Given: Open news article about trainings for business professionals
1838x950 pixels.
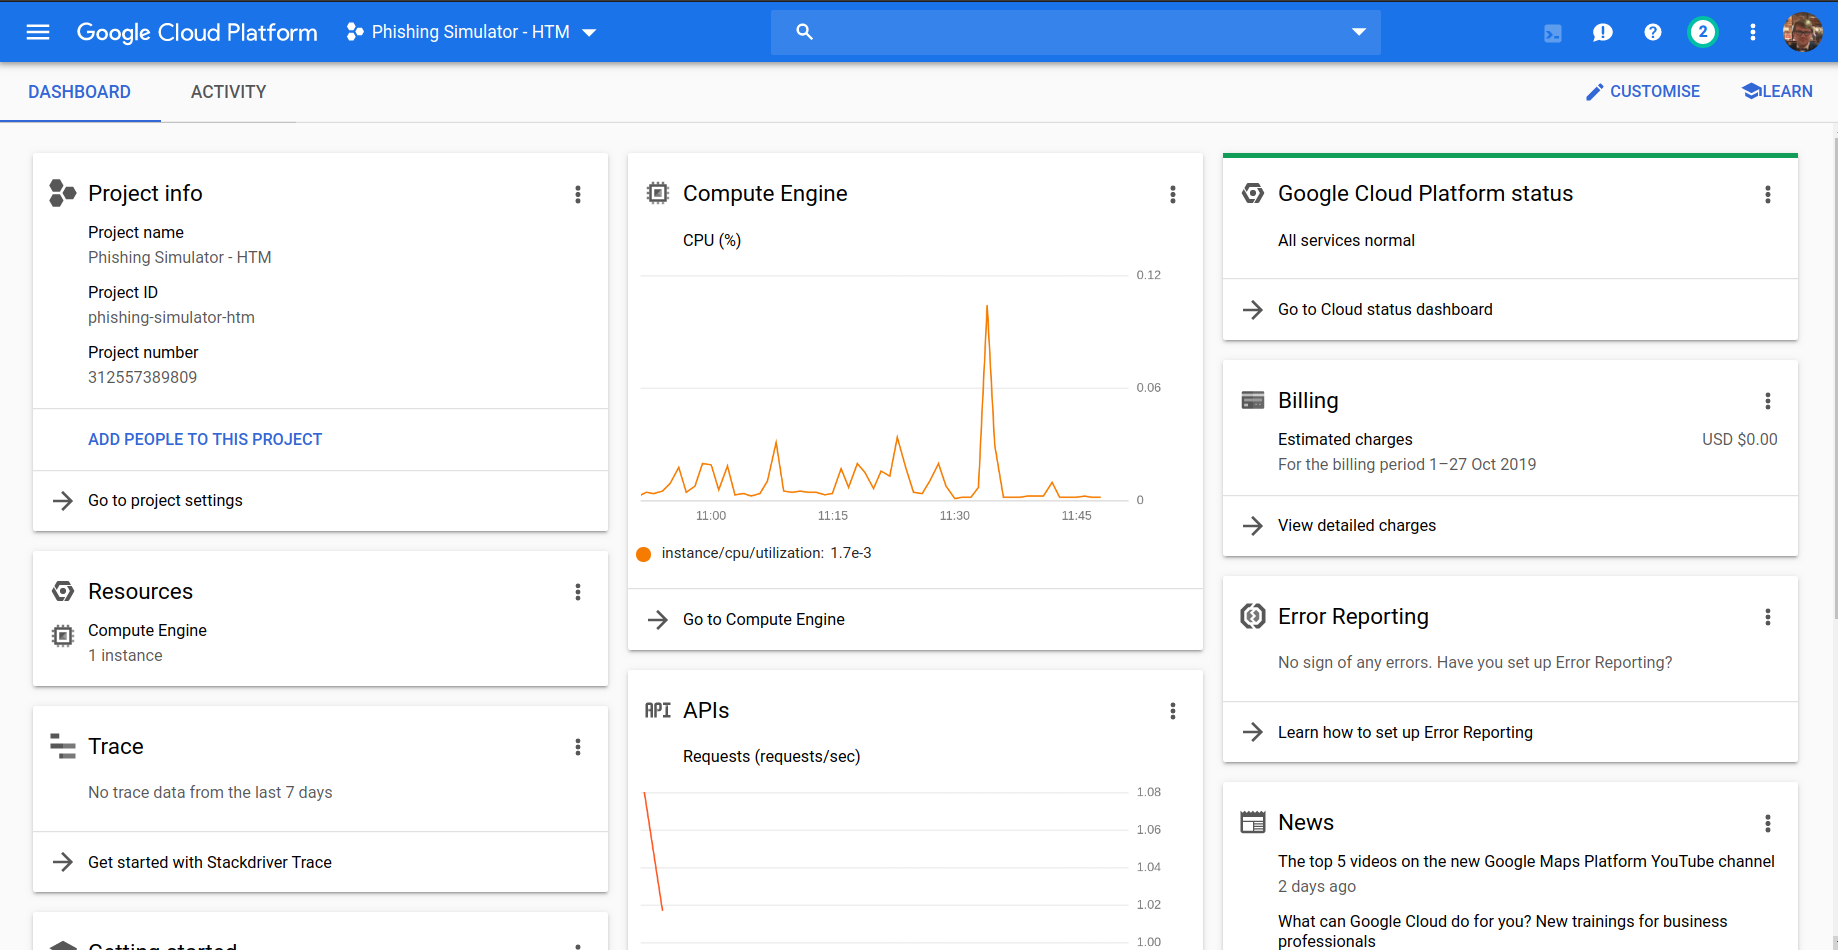Looking at the screenshot, I should (x=1503, y=931).
